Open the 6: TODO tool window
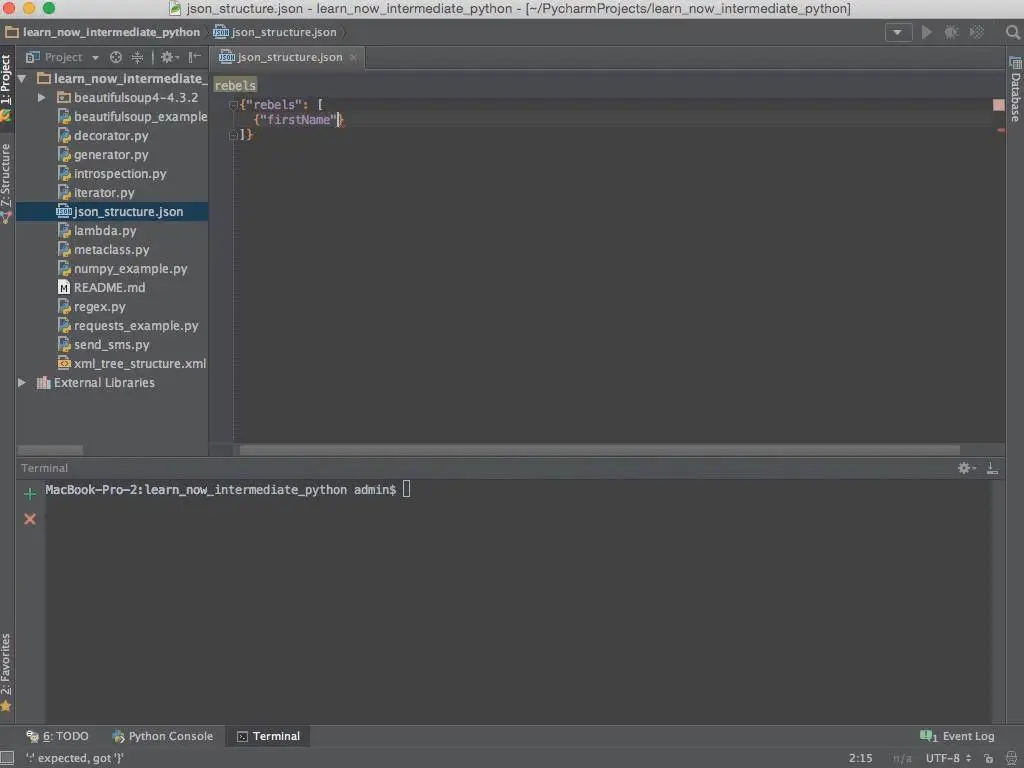The image size is (1024, 768). (x=57, y=736)
